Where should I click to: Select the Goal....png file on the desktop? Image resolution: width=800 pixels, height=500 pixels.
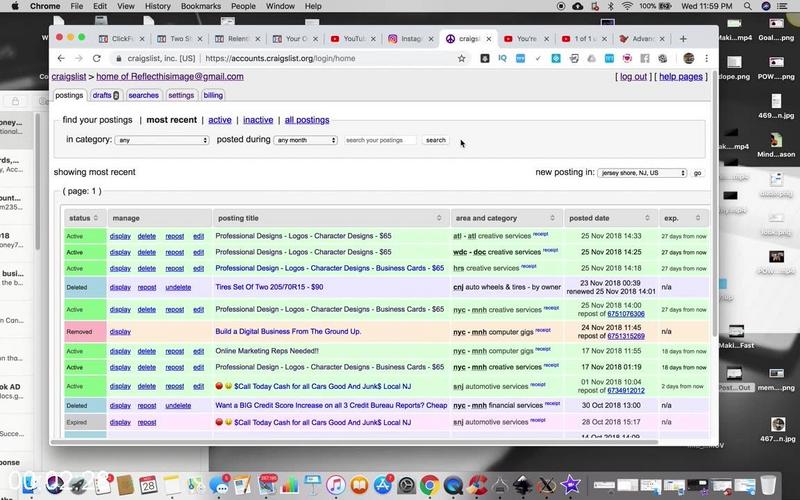(x=776, y=30)
